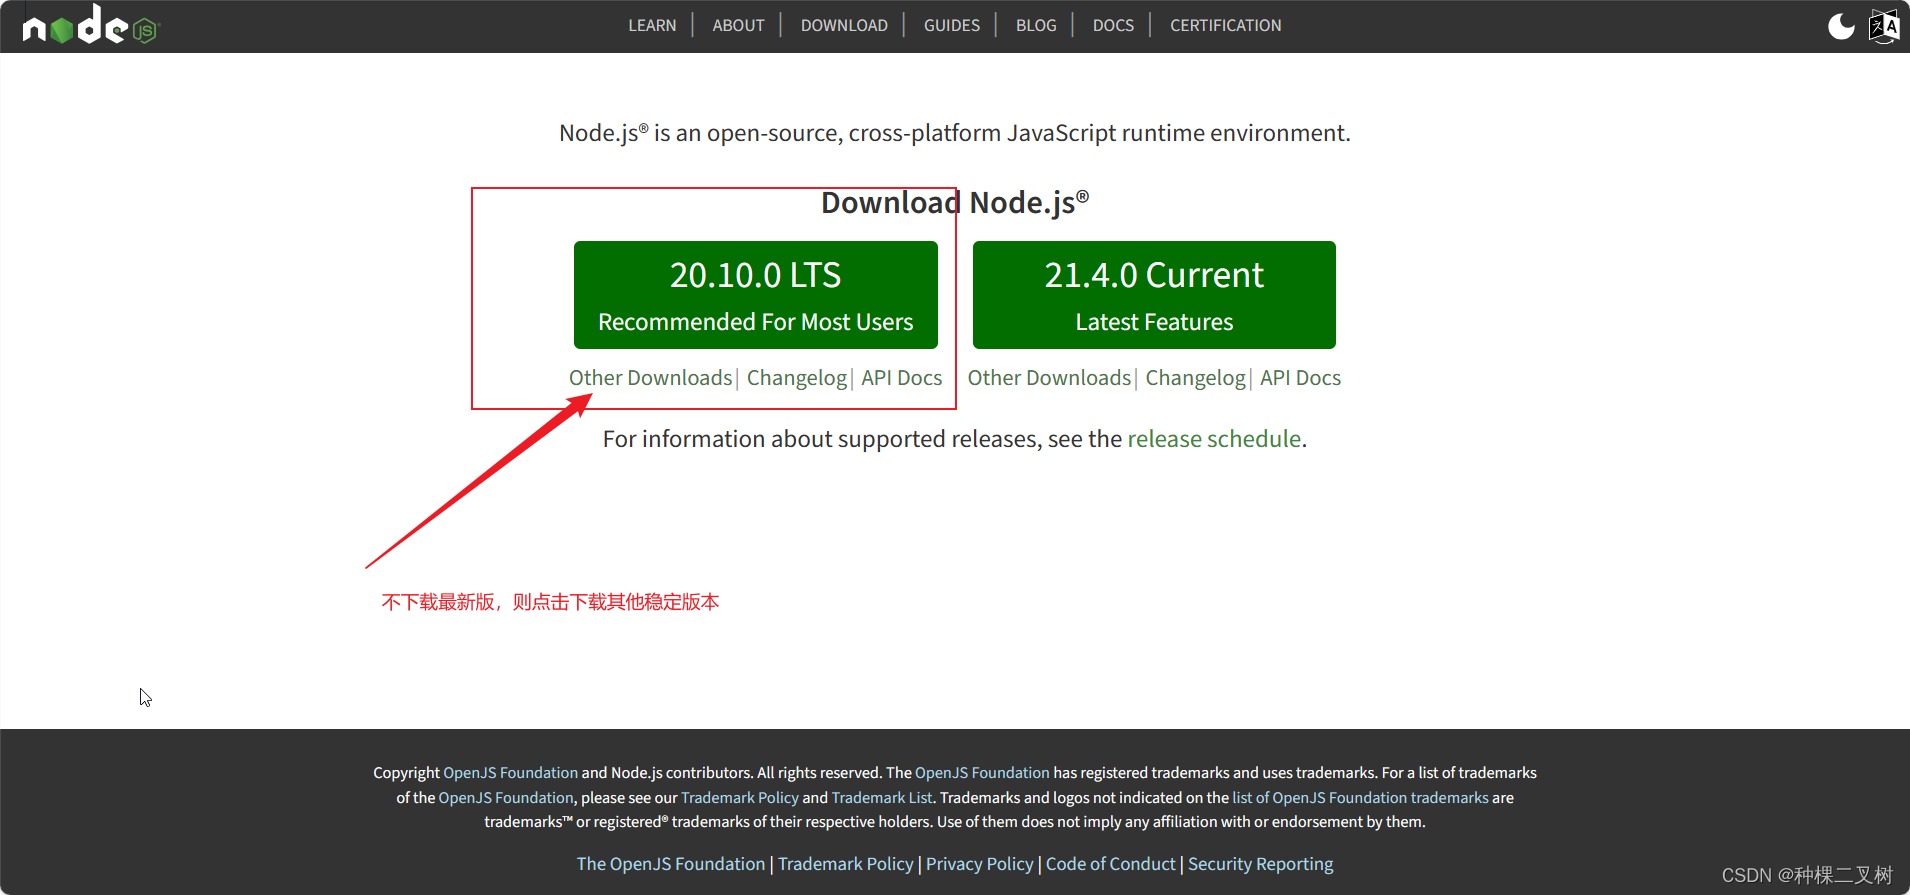Open the GUIDES nav item
This screenshot has height=895, width=1910.
click(x=952, y=25)
